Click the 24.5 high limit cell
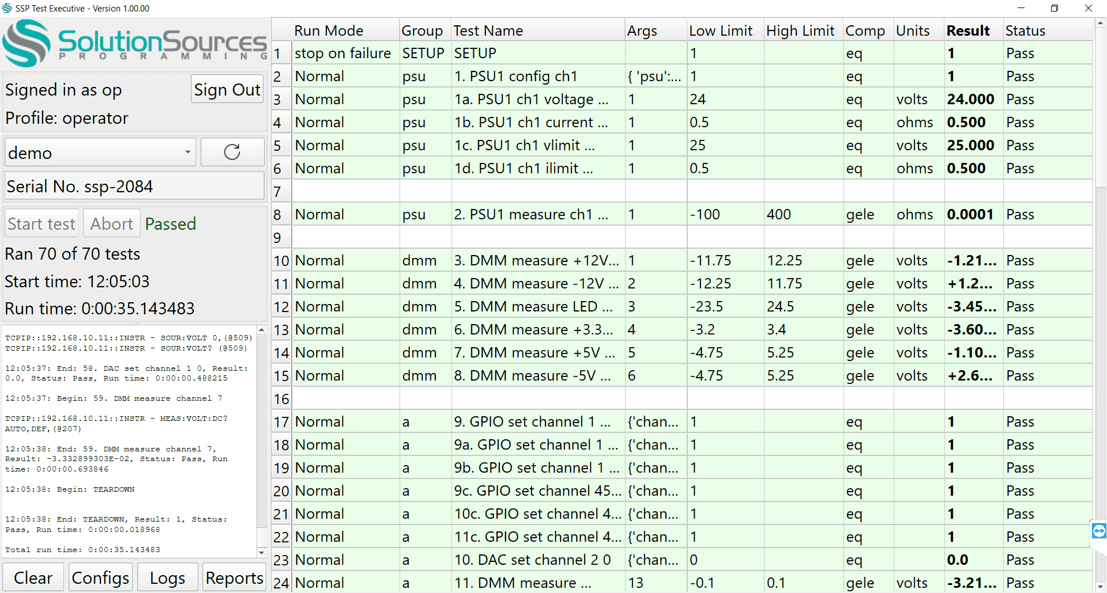1107x593 pixels. (804, 306)
